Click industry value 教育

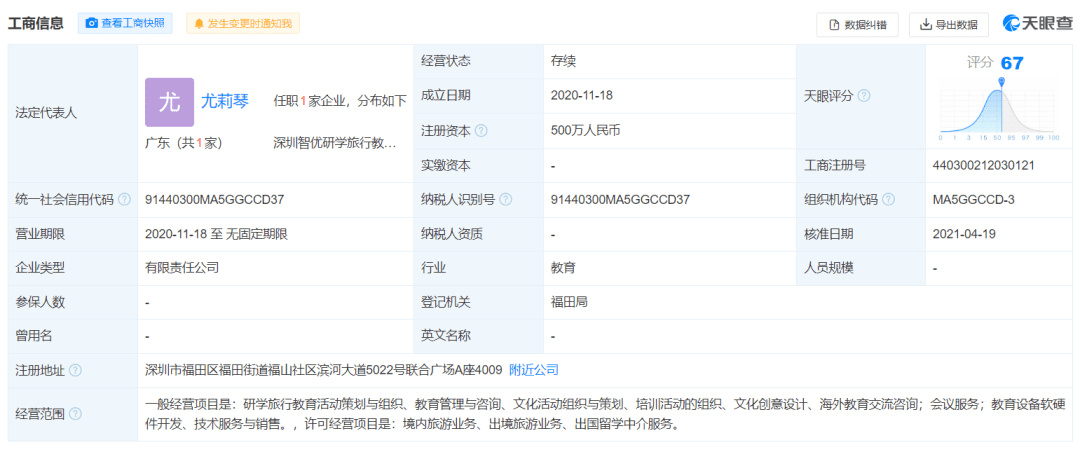[x=563, y=268]
